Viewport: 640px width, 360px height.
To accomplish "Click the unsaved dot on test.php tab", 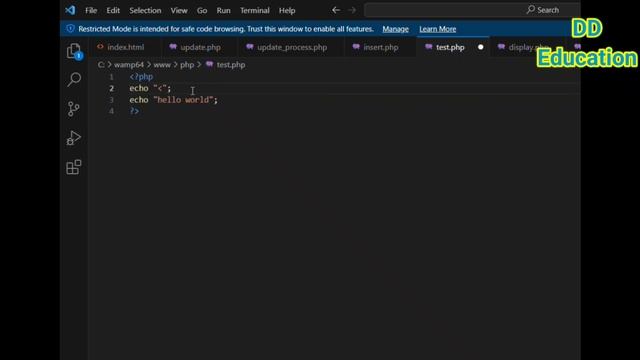I will 480,47.
